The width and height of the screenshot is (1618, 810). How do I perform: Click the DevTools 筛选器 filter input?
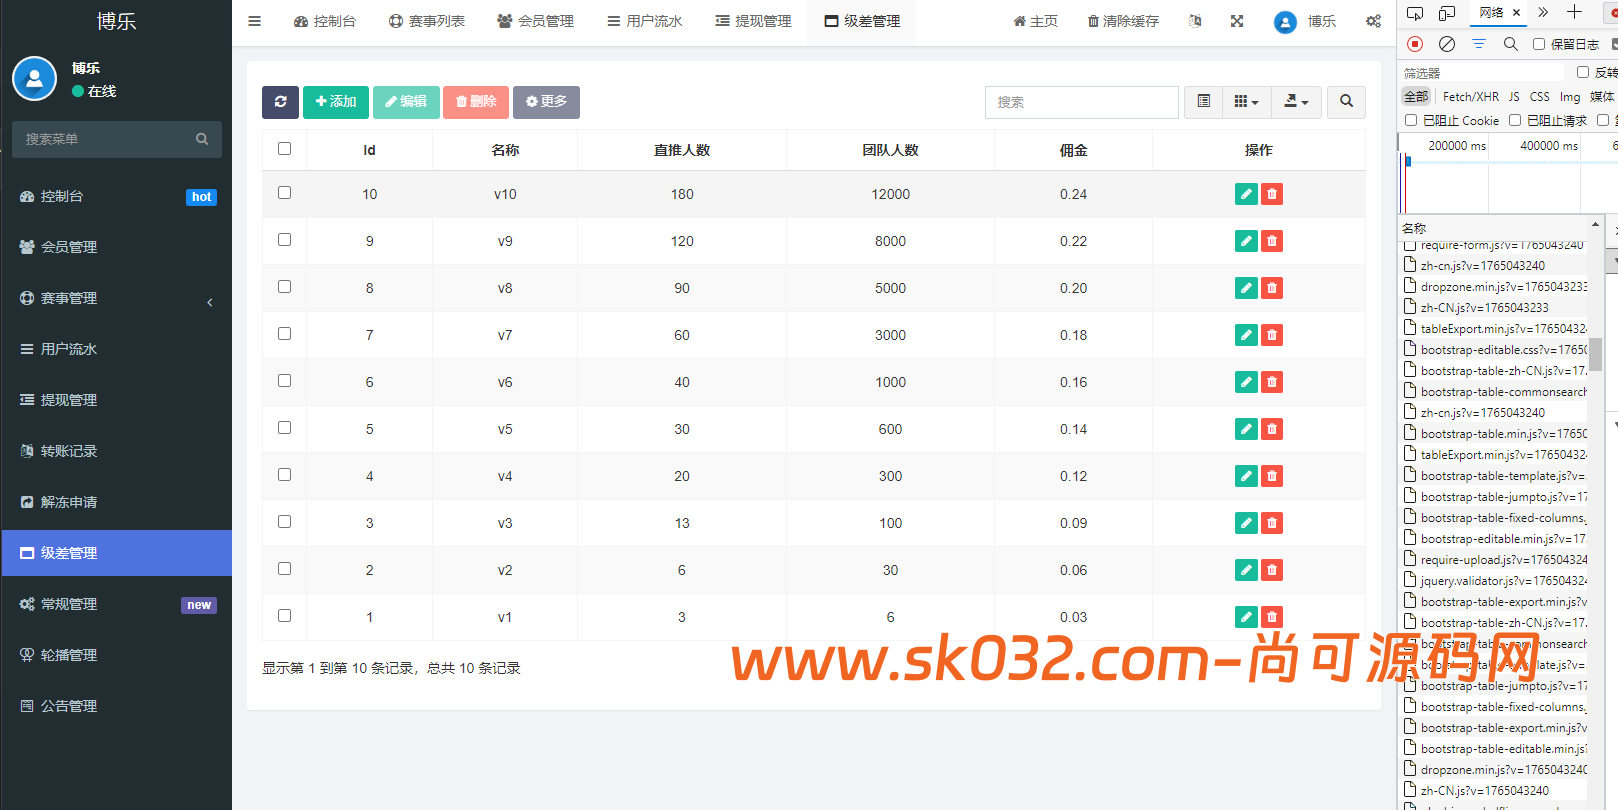click(1483, 73)
